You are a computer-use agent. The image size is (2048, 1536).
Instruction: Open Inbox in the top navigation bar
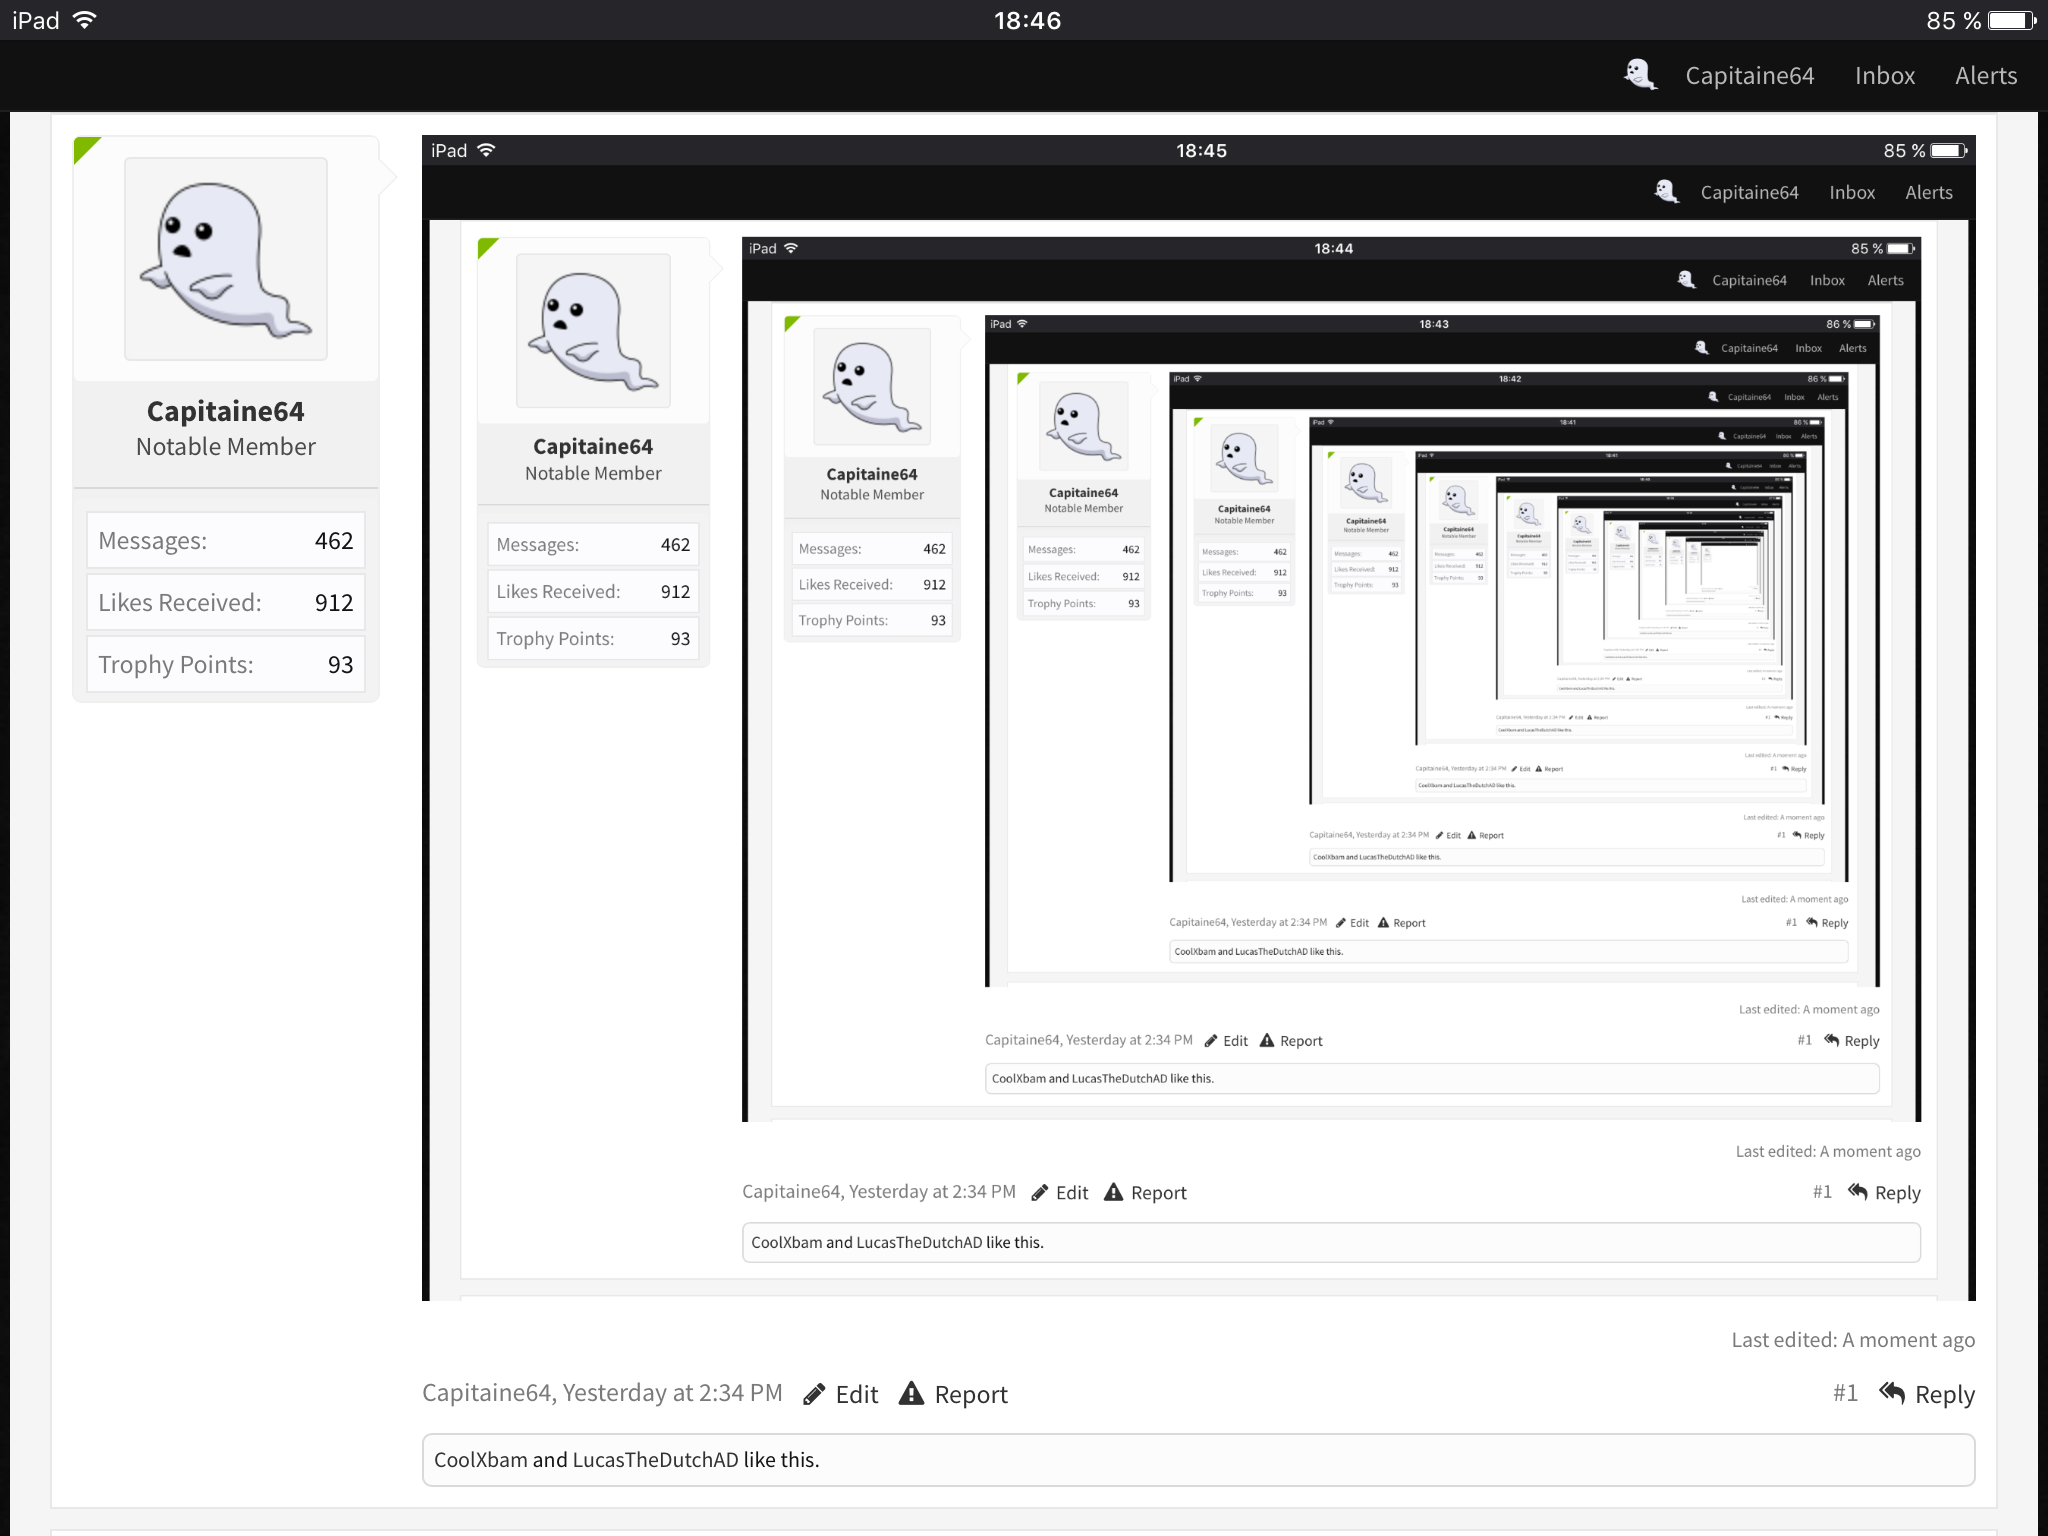(1885, 76)
